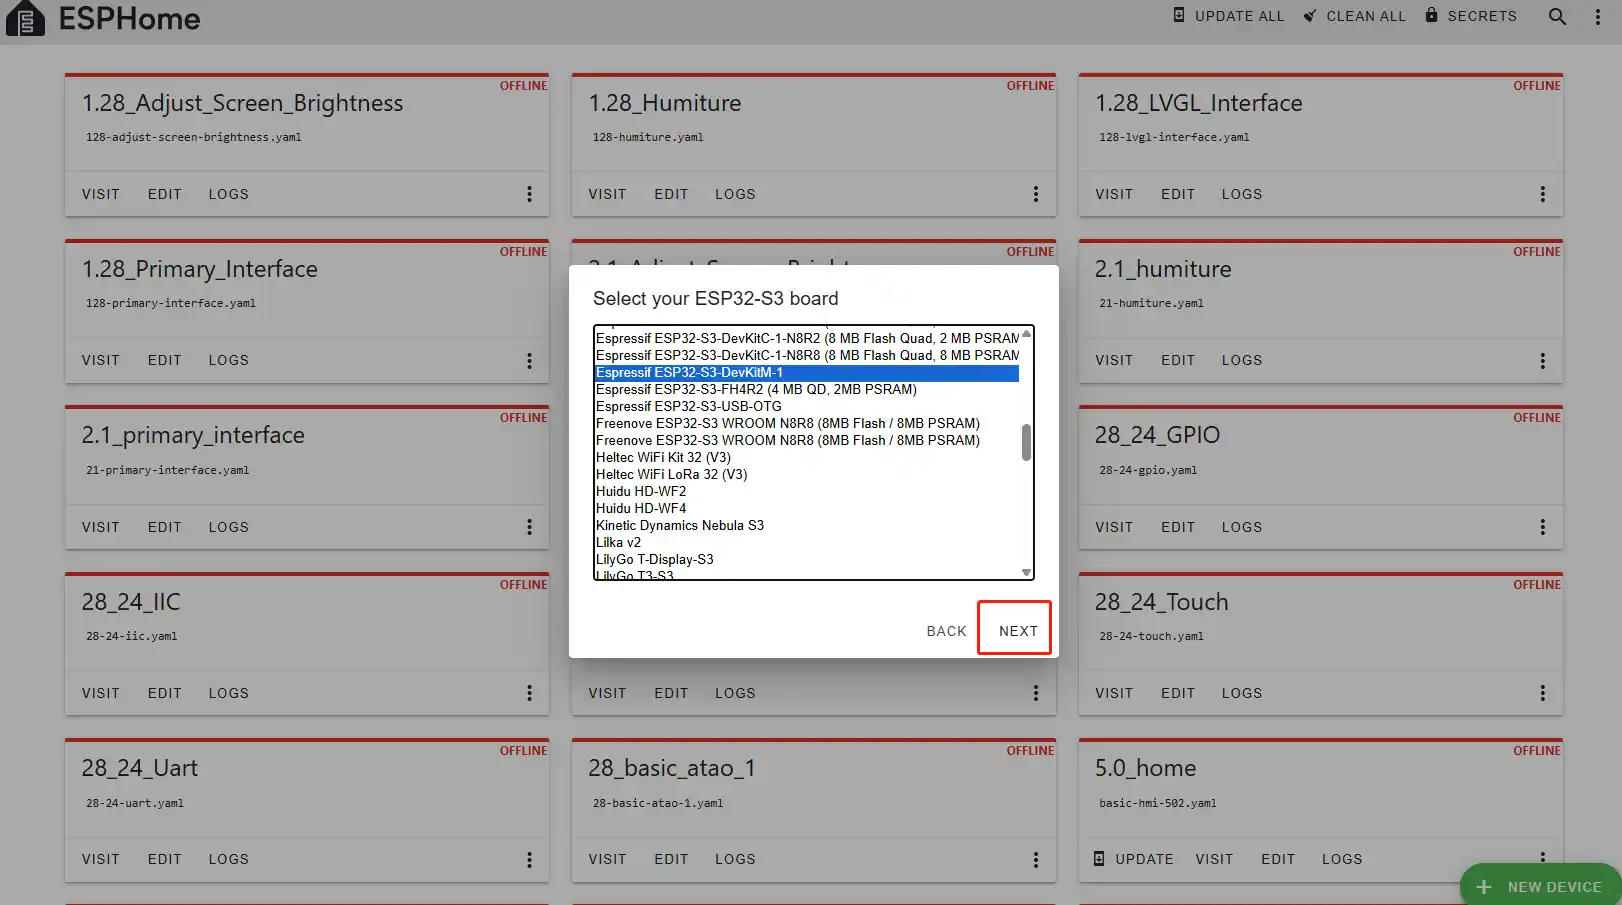Viewport: 1622px width, 905px height.
Task: Click the board list scrollbar thumb
Action: pos(1026,442)
